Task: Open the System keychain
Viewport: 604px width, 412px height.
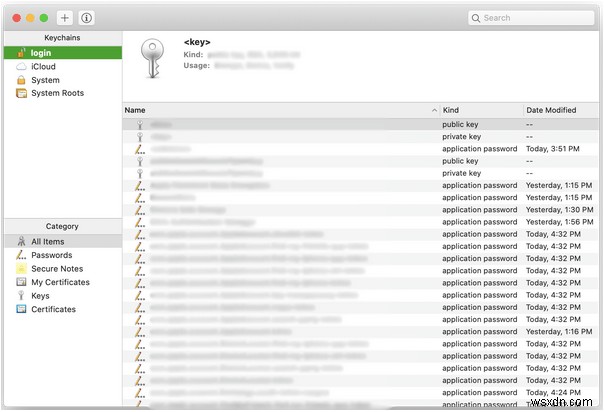Action: pos(45,80)
